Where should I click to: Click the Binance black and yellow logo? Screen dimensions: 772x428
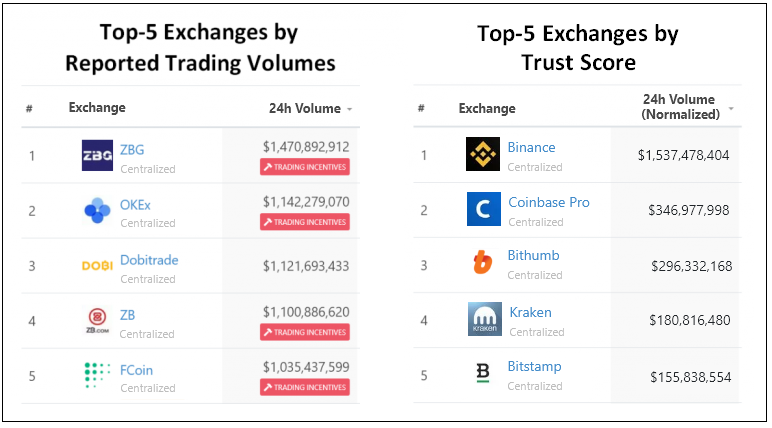coord(482,154)
